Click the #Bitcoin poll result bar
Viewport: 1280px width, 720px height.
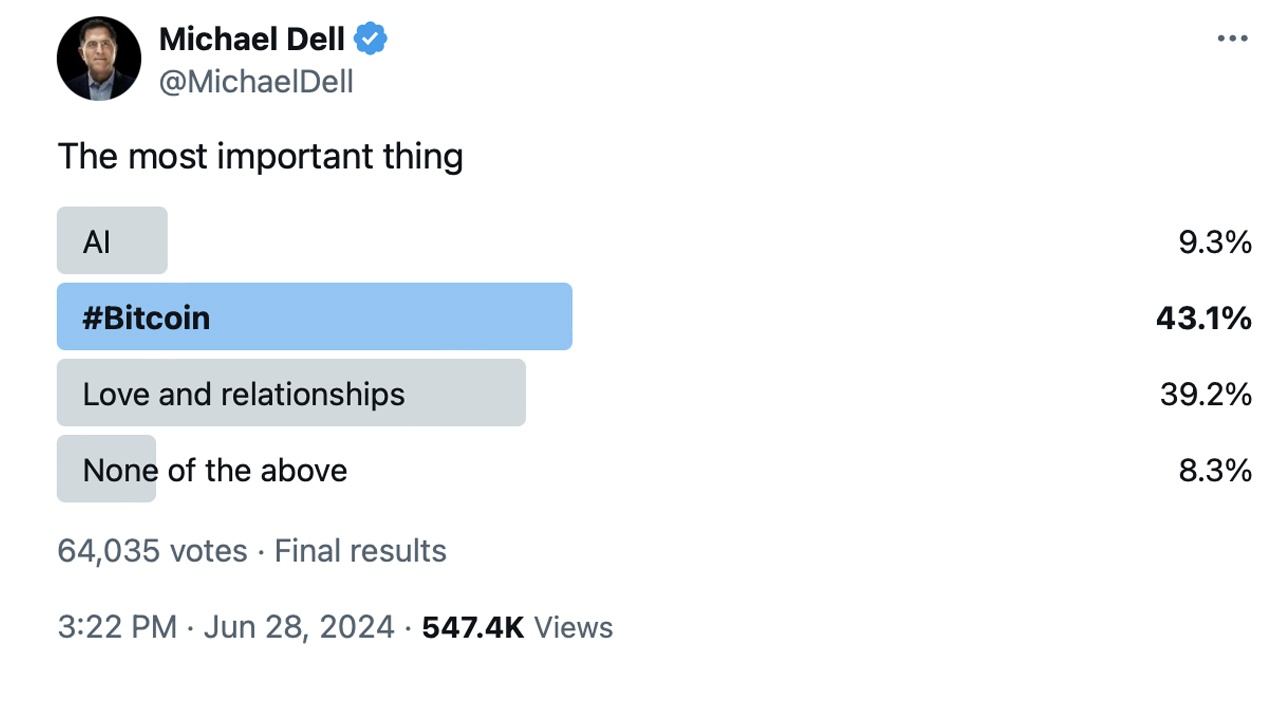click(x=315, y=316)
